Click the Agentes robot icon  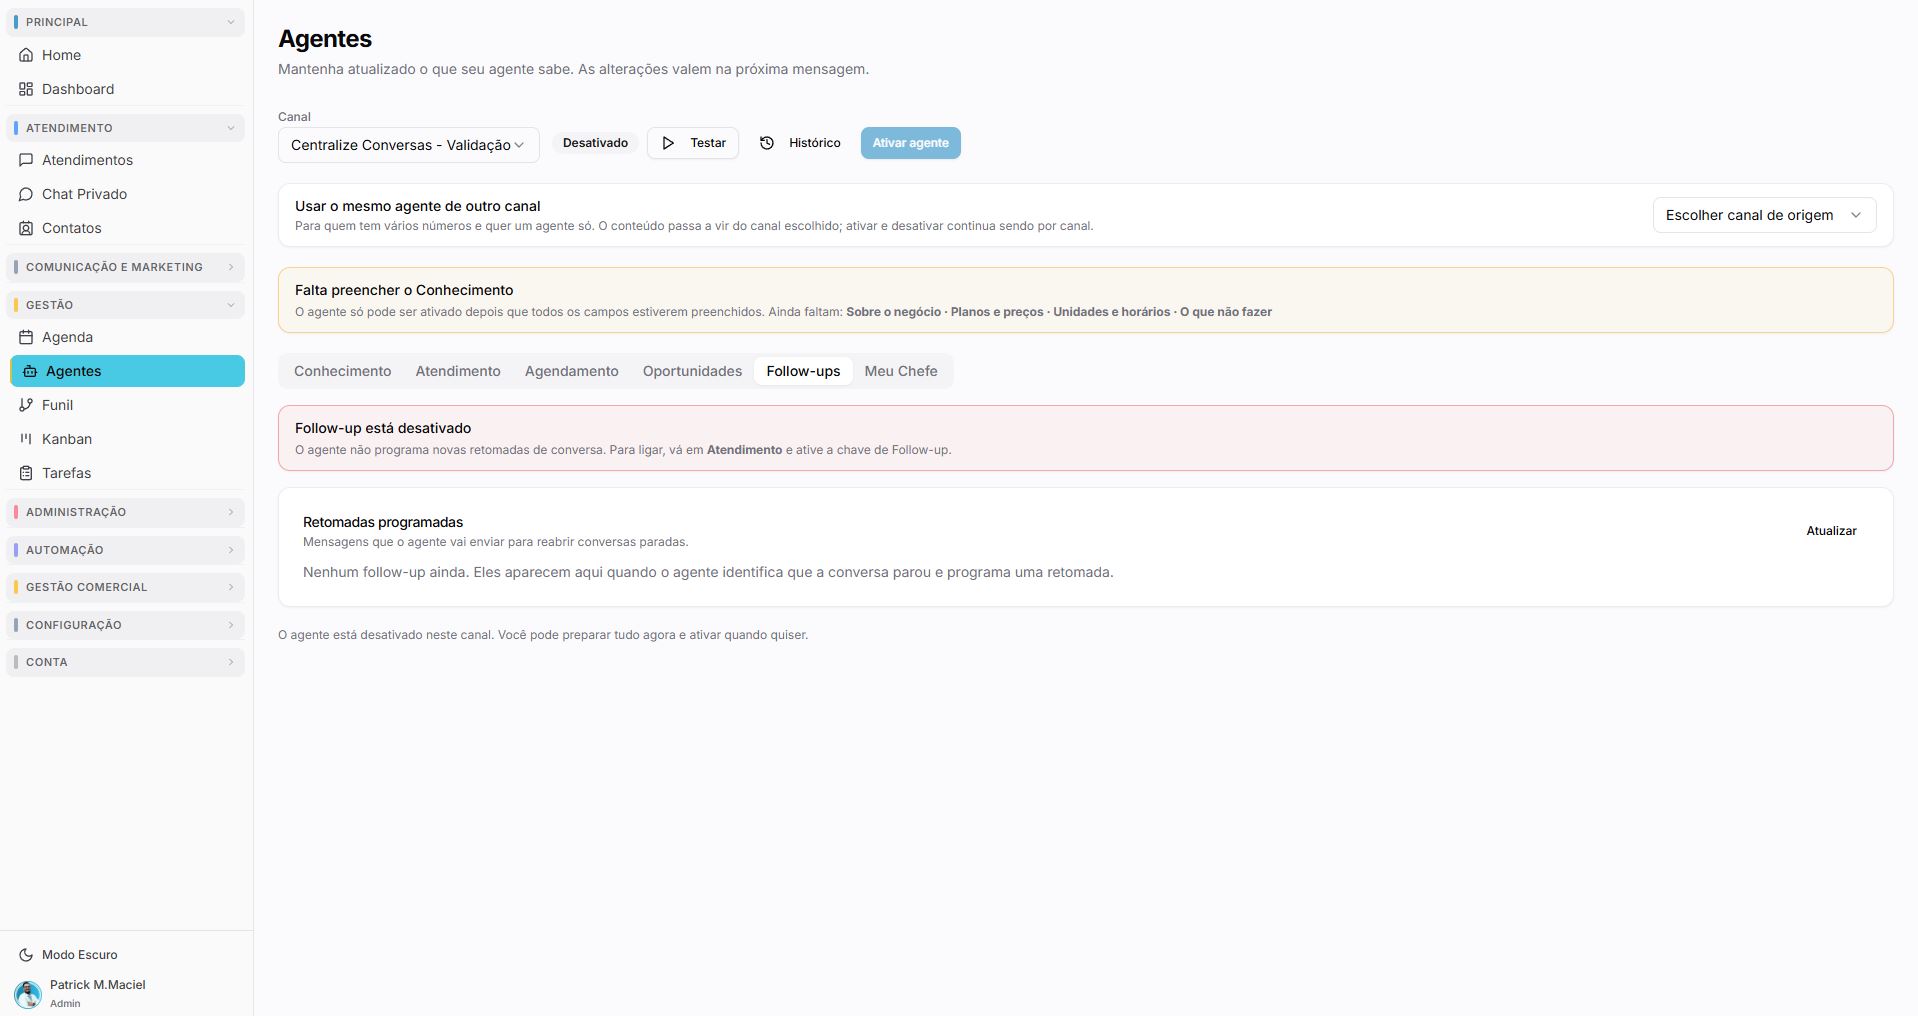pos(30,371)
